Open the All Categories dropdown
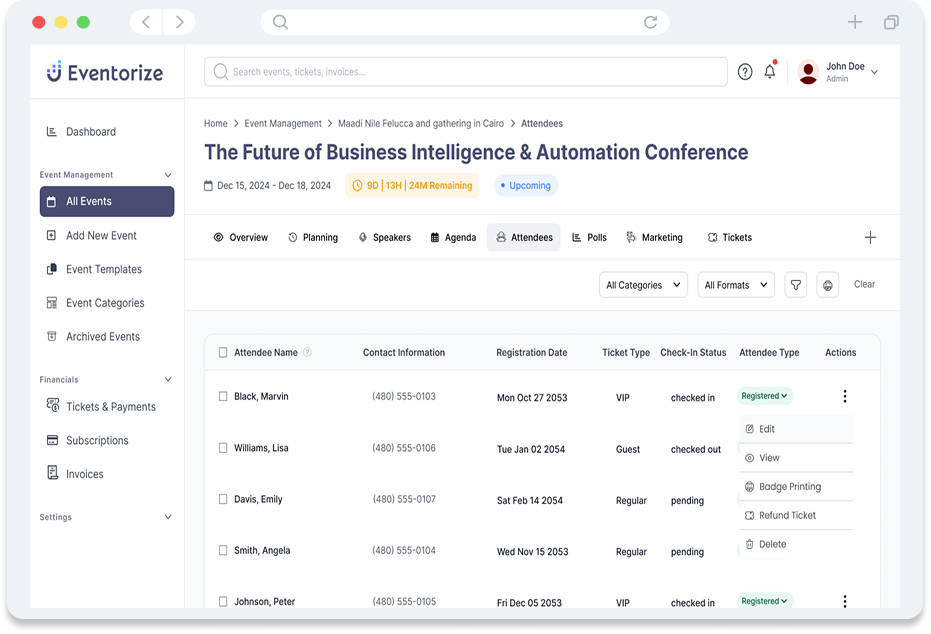This screenshot has width=931, height=634. click(643, 285)
